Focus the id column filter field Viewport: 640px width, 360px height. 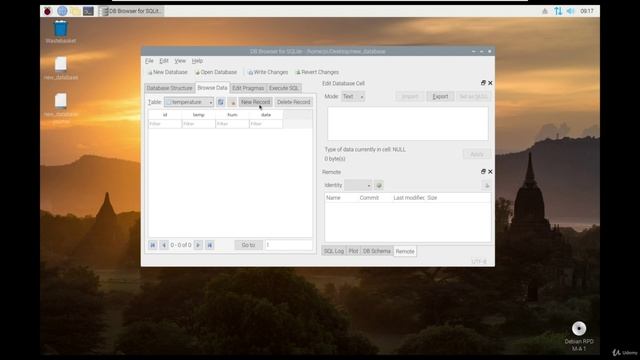pos(165,124)
